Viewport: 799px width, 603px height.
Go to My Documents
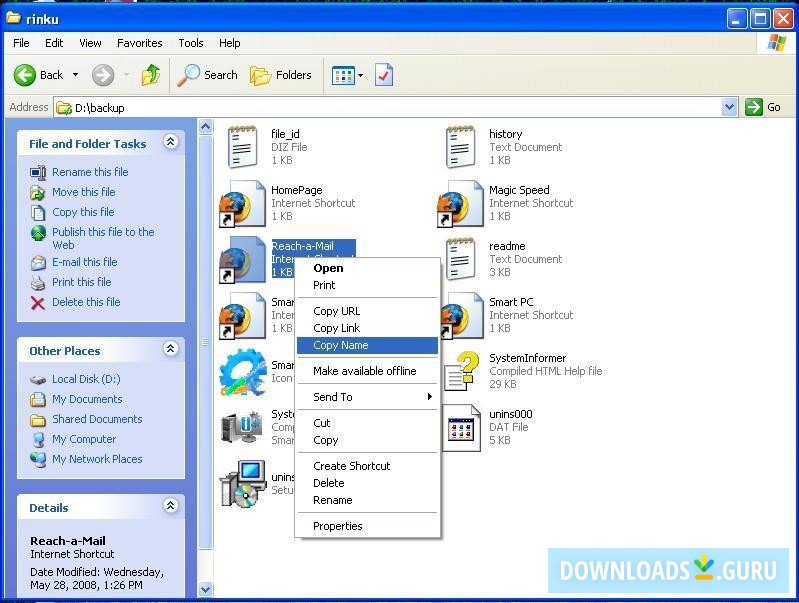coord(87,399)
